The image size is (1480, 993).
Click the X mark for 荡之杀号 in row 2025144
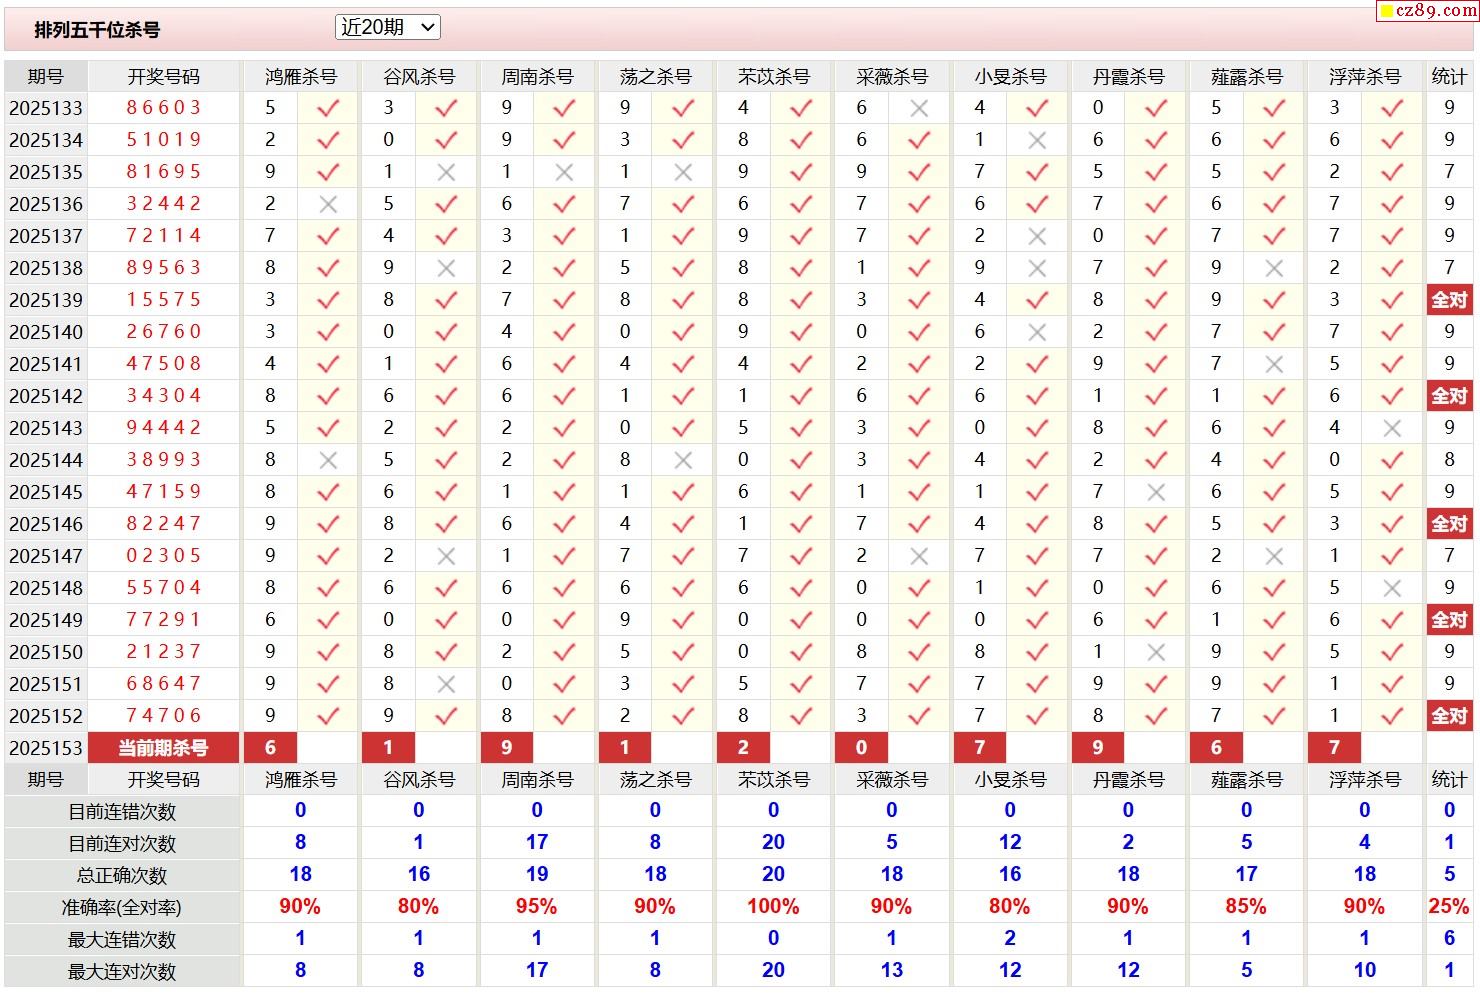tap(683, 460)
